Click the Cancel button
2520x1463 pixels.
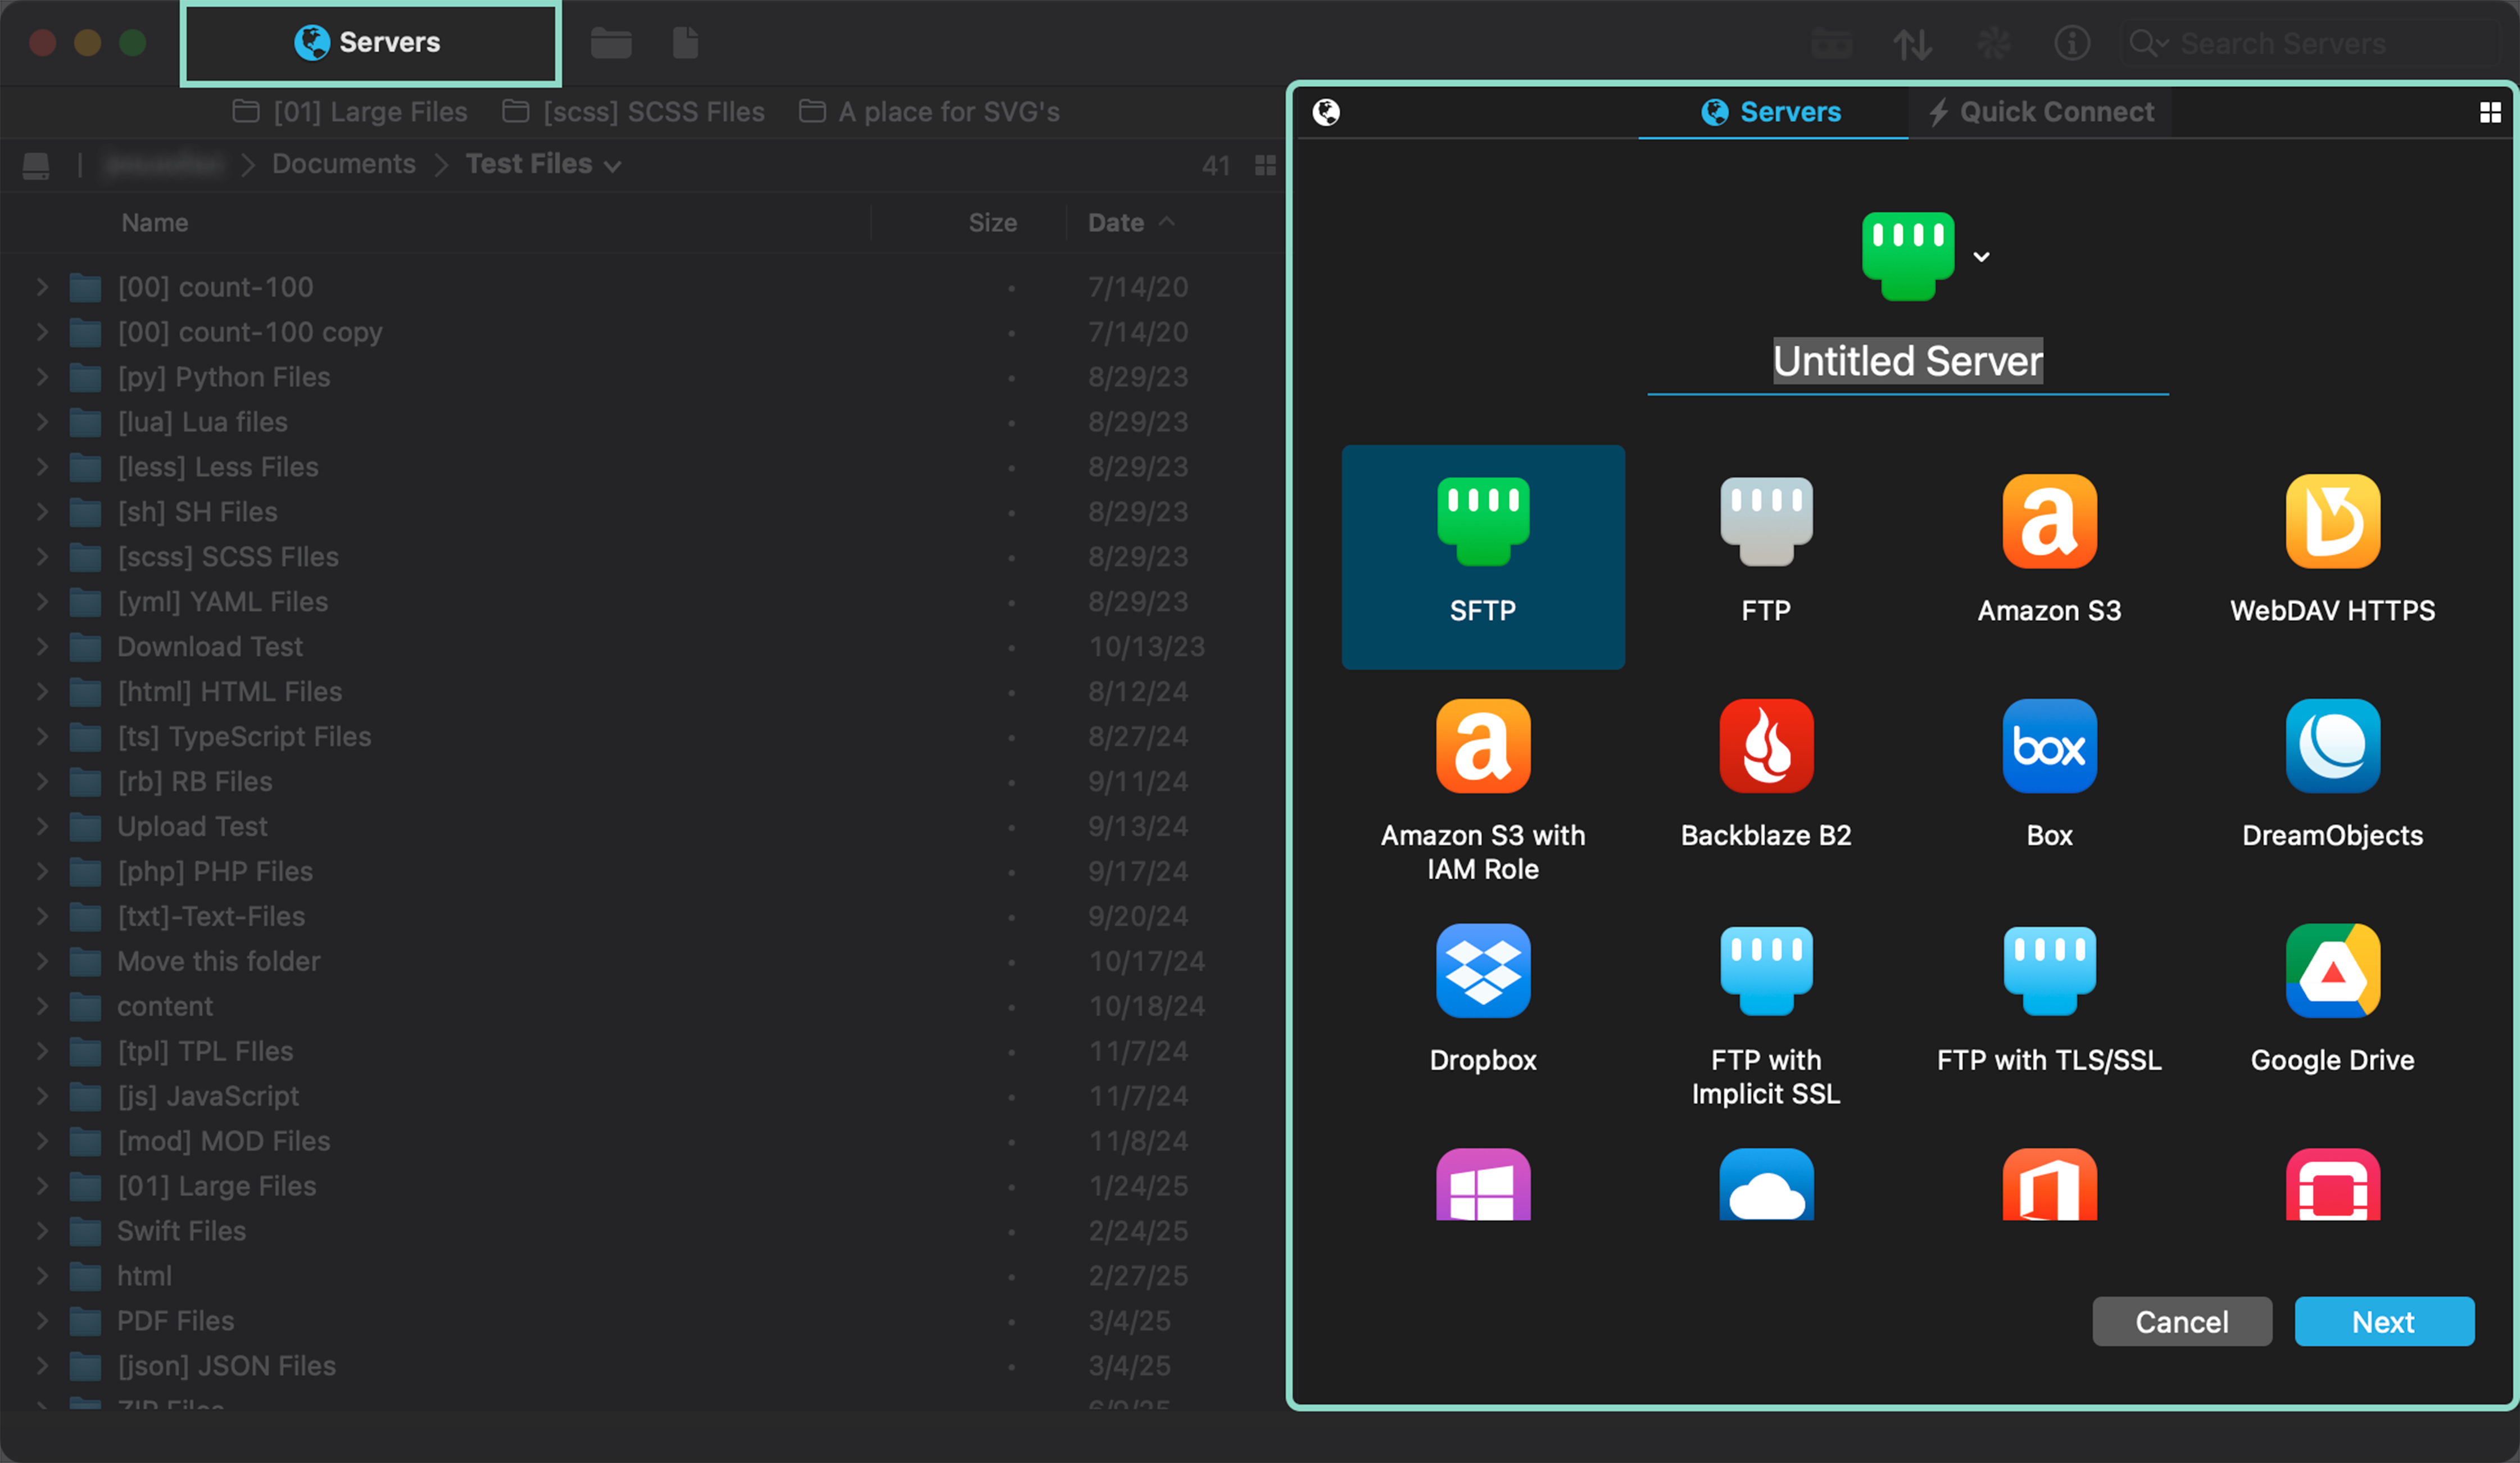2182,1322
